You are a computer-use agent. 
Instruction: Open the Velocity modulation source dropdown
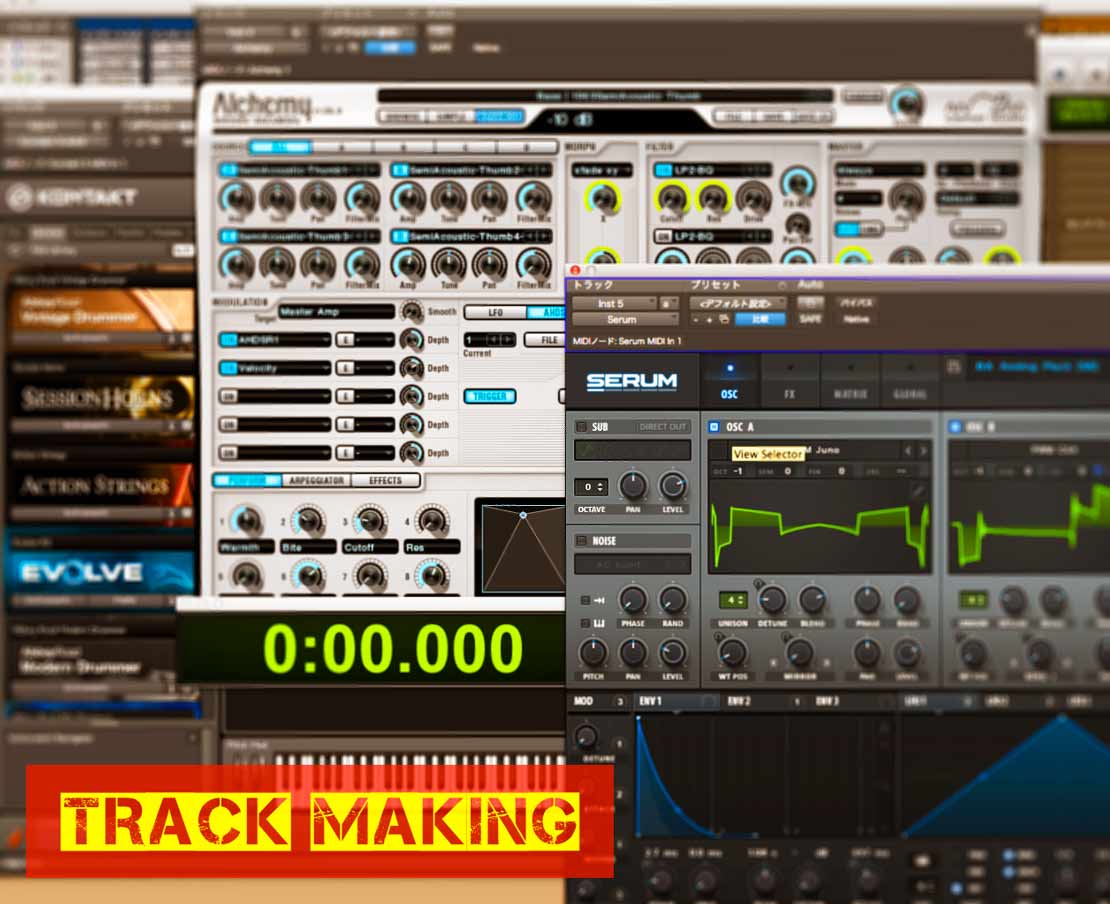[x=284, y=368]
